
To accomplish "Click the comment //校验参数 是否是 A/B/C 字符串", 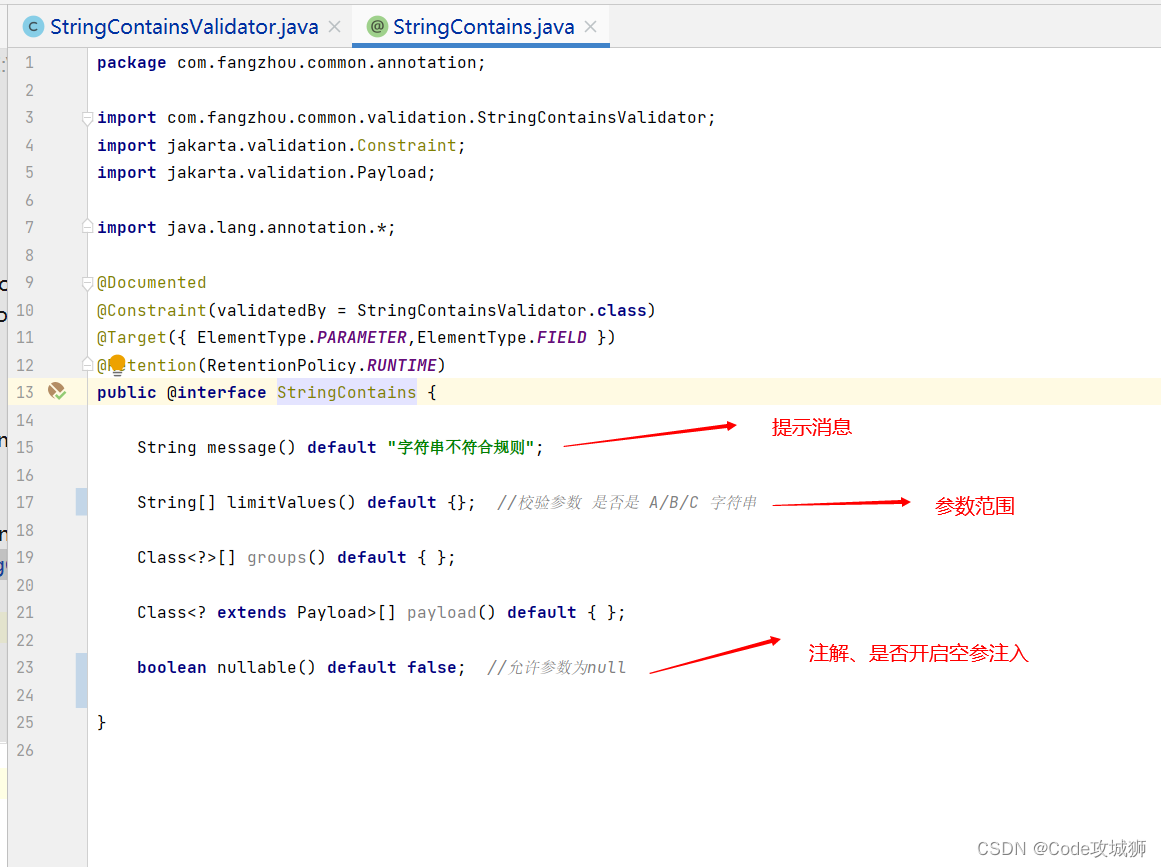I will 627,503.
